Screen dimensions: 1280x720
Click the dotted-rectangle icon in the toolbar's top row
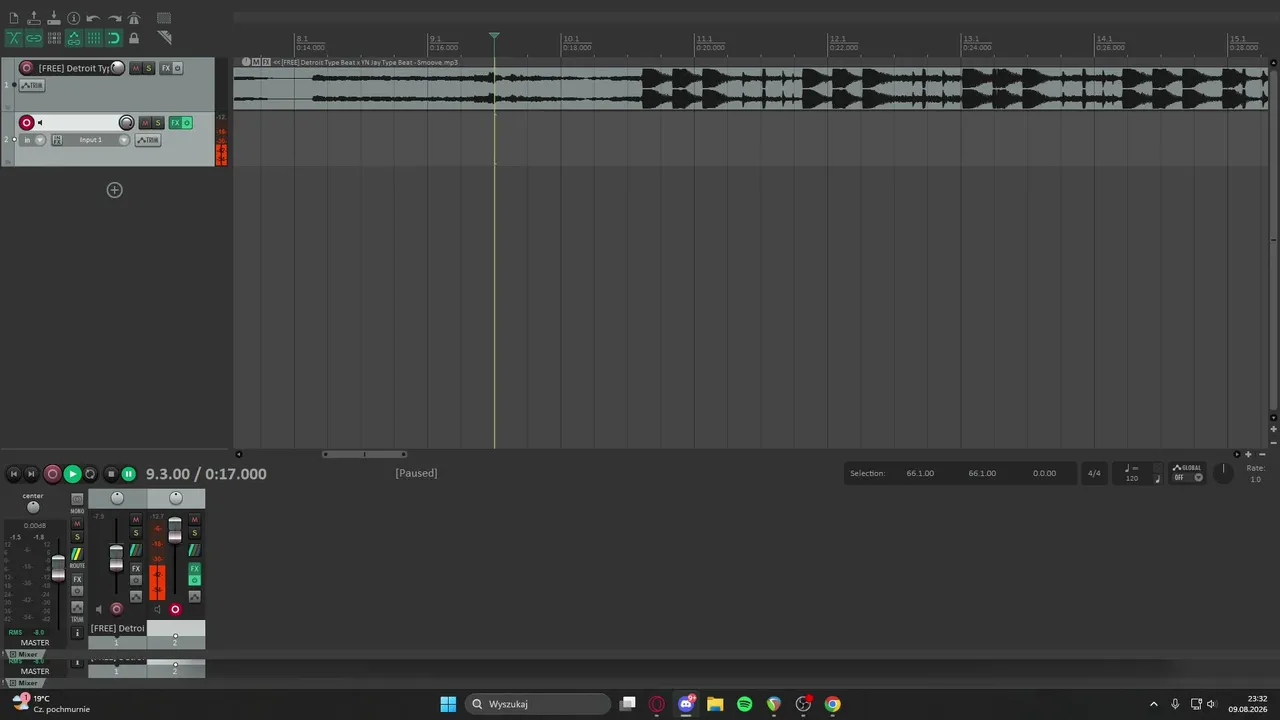coord(164,18)
